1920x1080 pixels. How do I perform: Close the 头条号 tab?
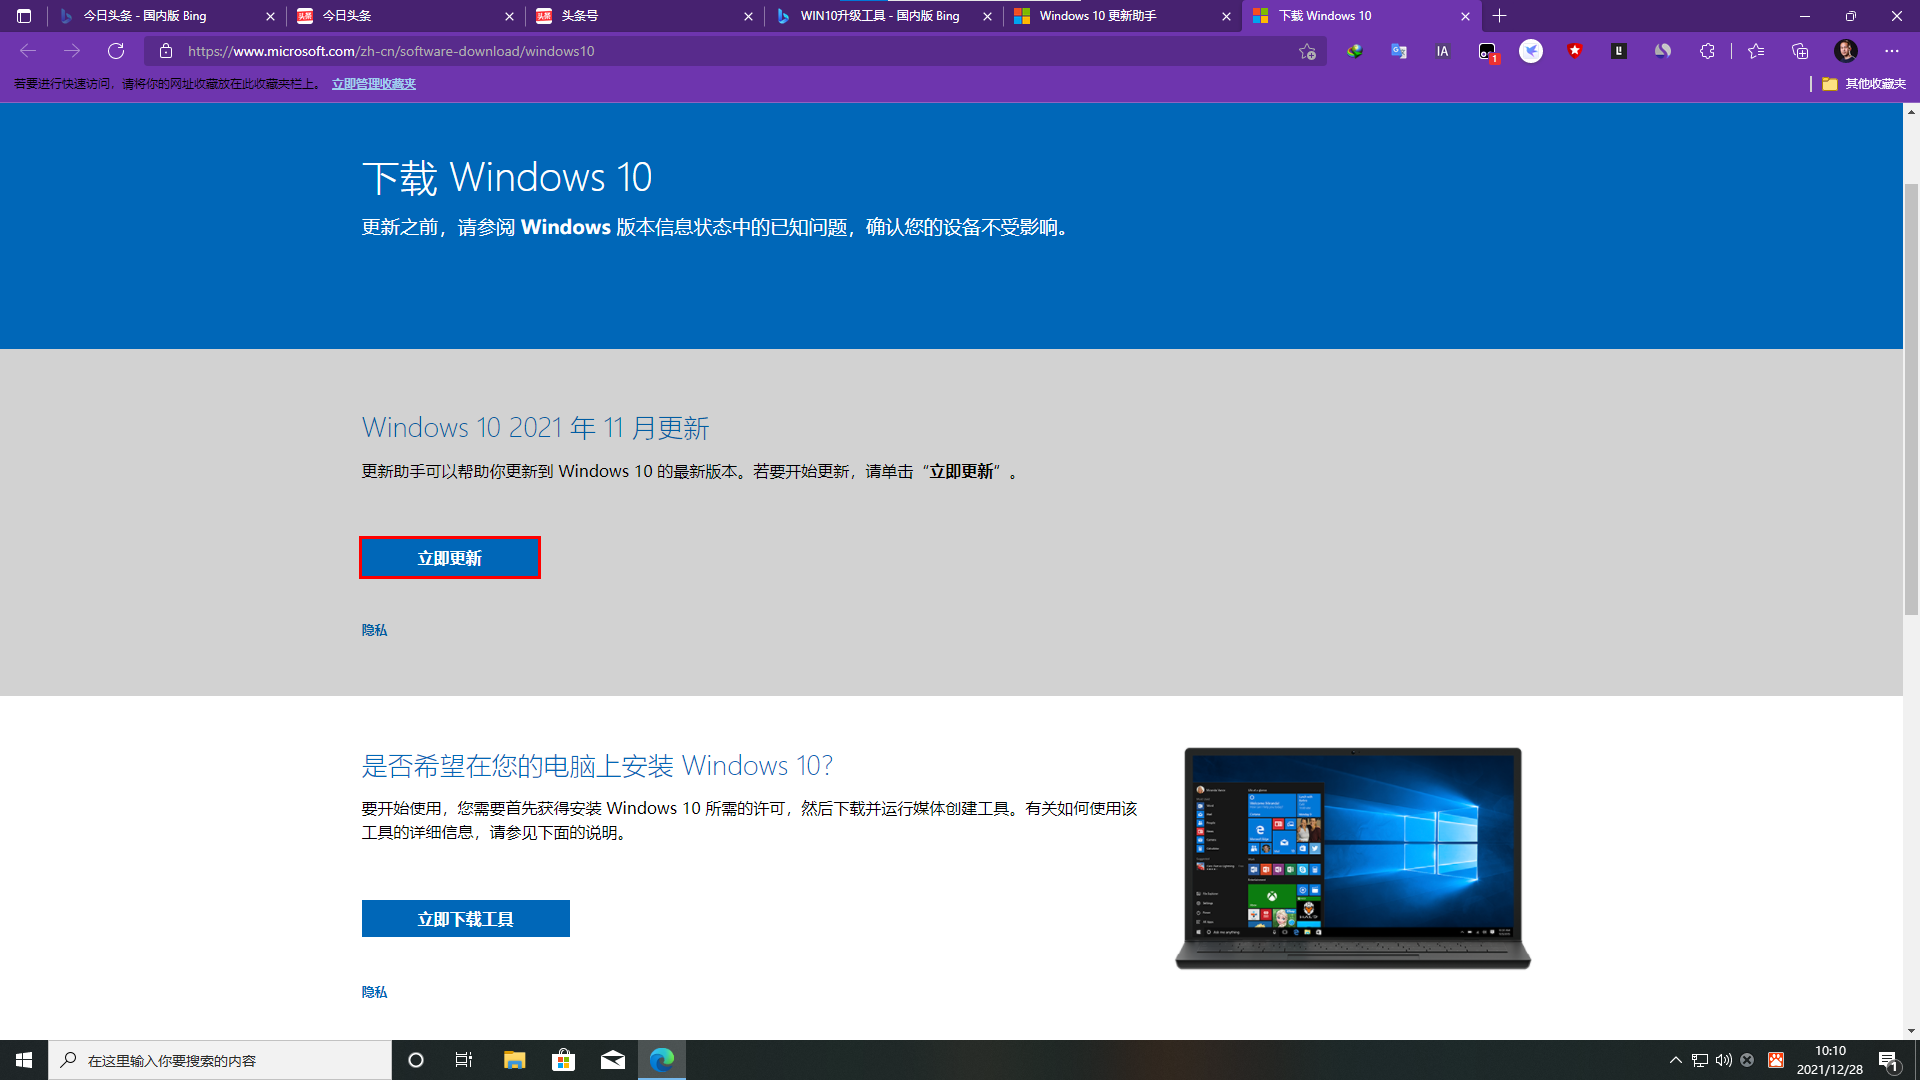[x=748, y=16]
